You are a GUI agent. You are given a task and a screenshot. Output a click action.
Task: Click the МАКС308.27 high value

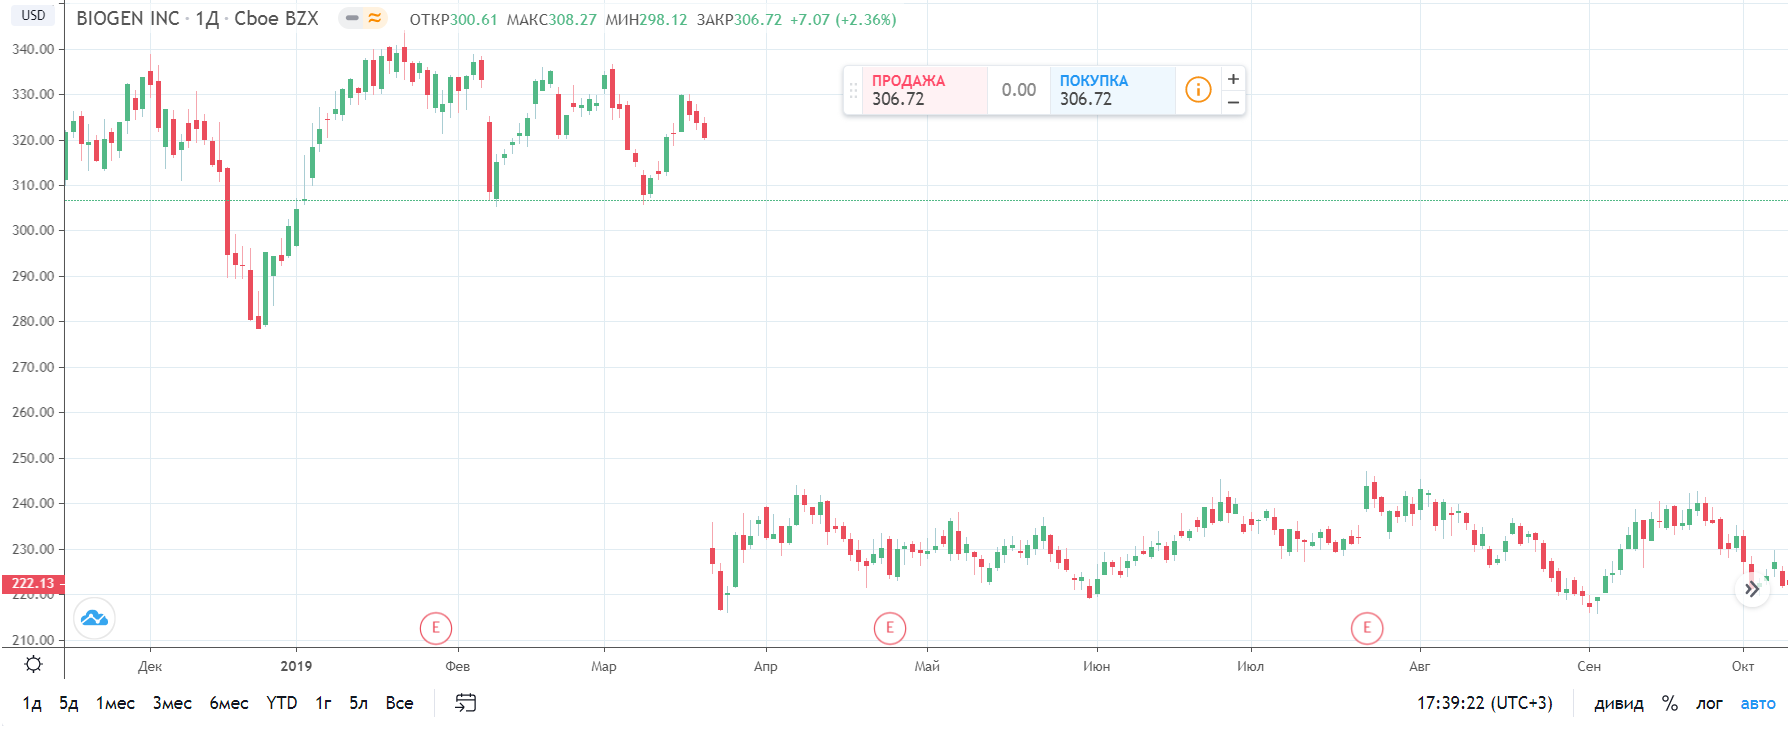click(x=551, y=19)
